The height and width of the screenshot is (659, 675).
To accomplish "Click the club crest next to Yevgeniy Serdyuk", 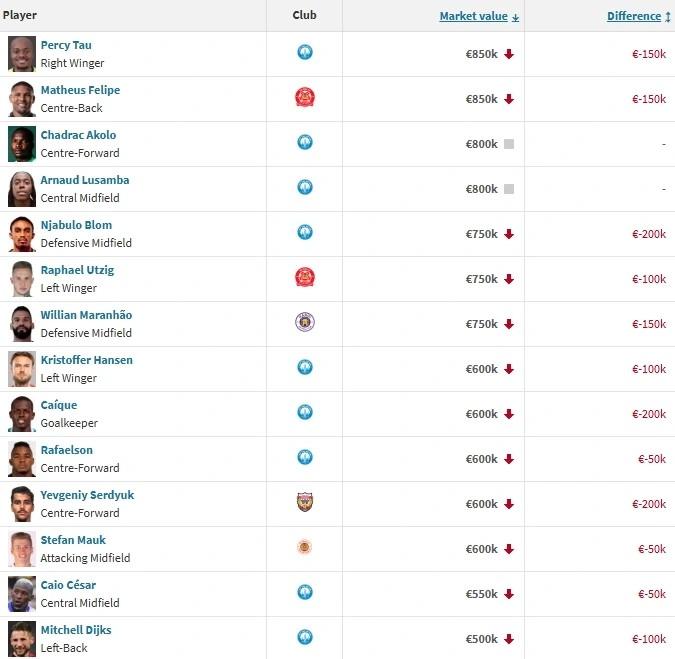I will [x=305, y=502].
